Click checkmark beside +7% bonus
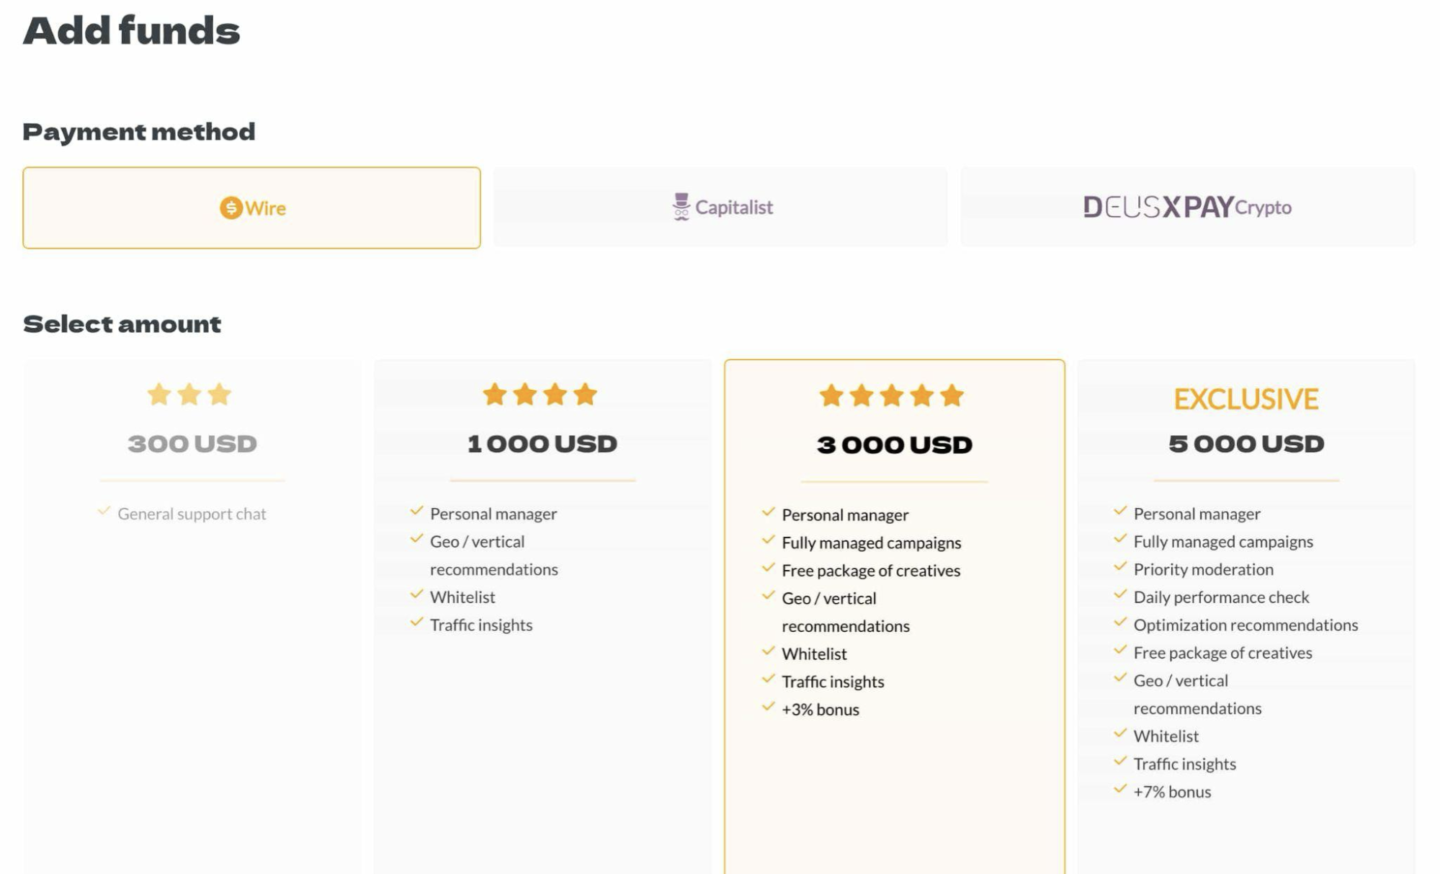Image resolution: width=1440 pixels, height=874 pixels. tap(1120, 790)
